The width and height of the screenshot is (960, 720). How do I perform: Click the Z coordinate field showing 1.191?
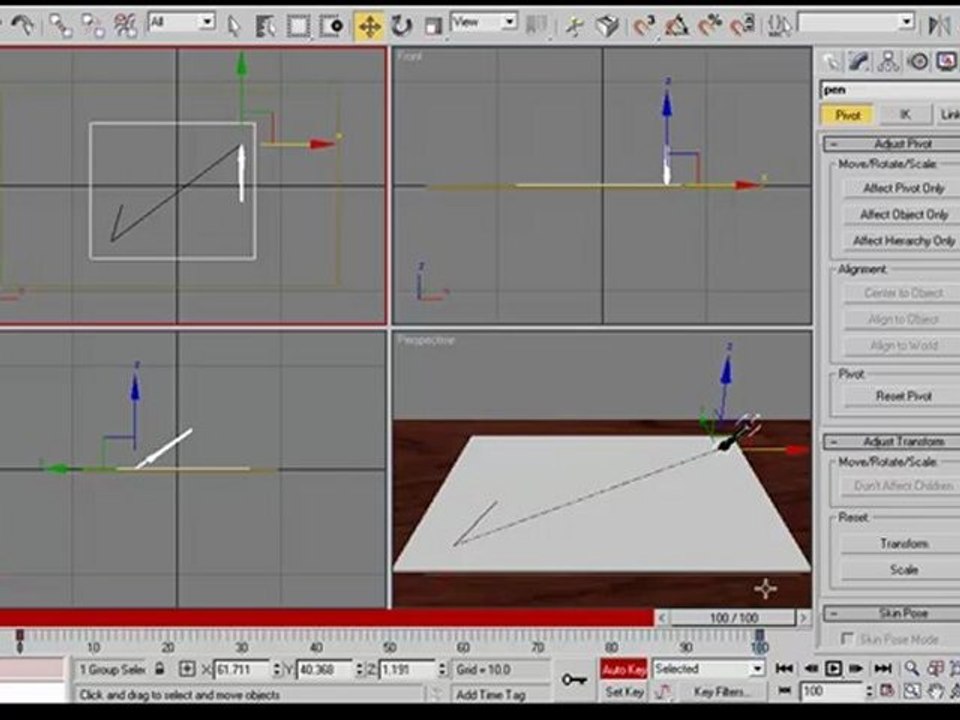click(x=408, y=670)
